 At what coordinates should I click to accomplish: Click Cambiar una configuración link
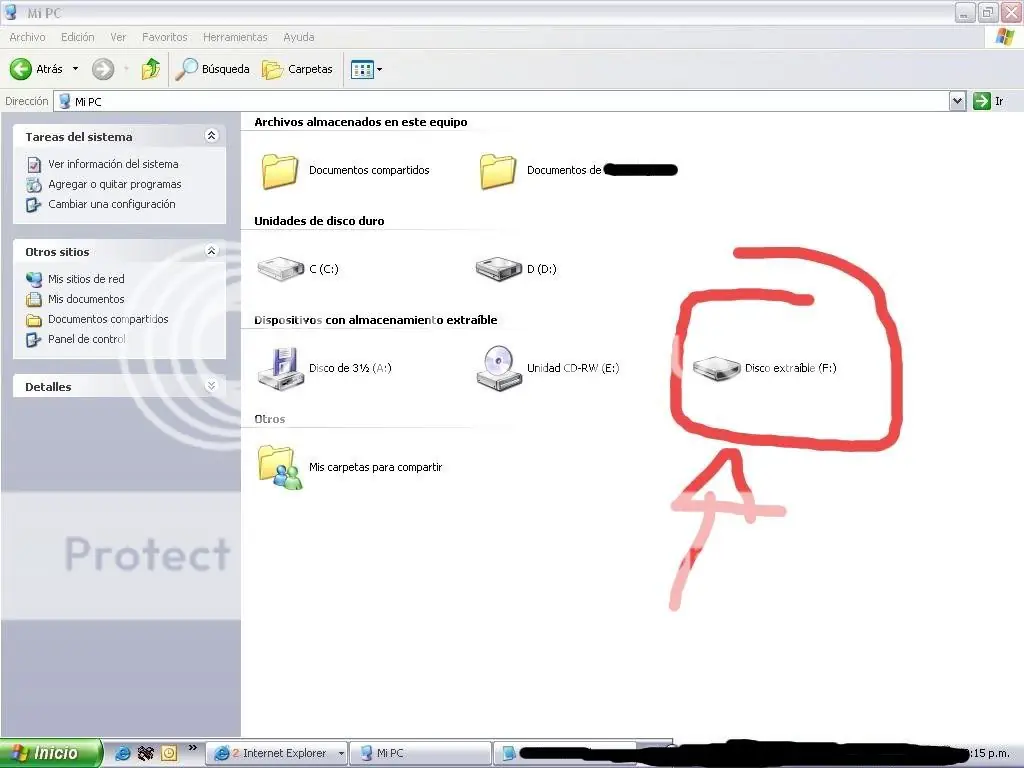coord(112,204)
